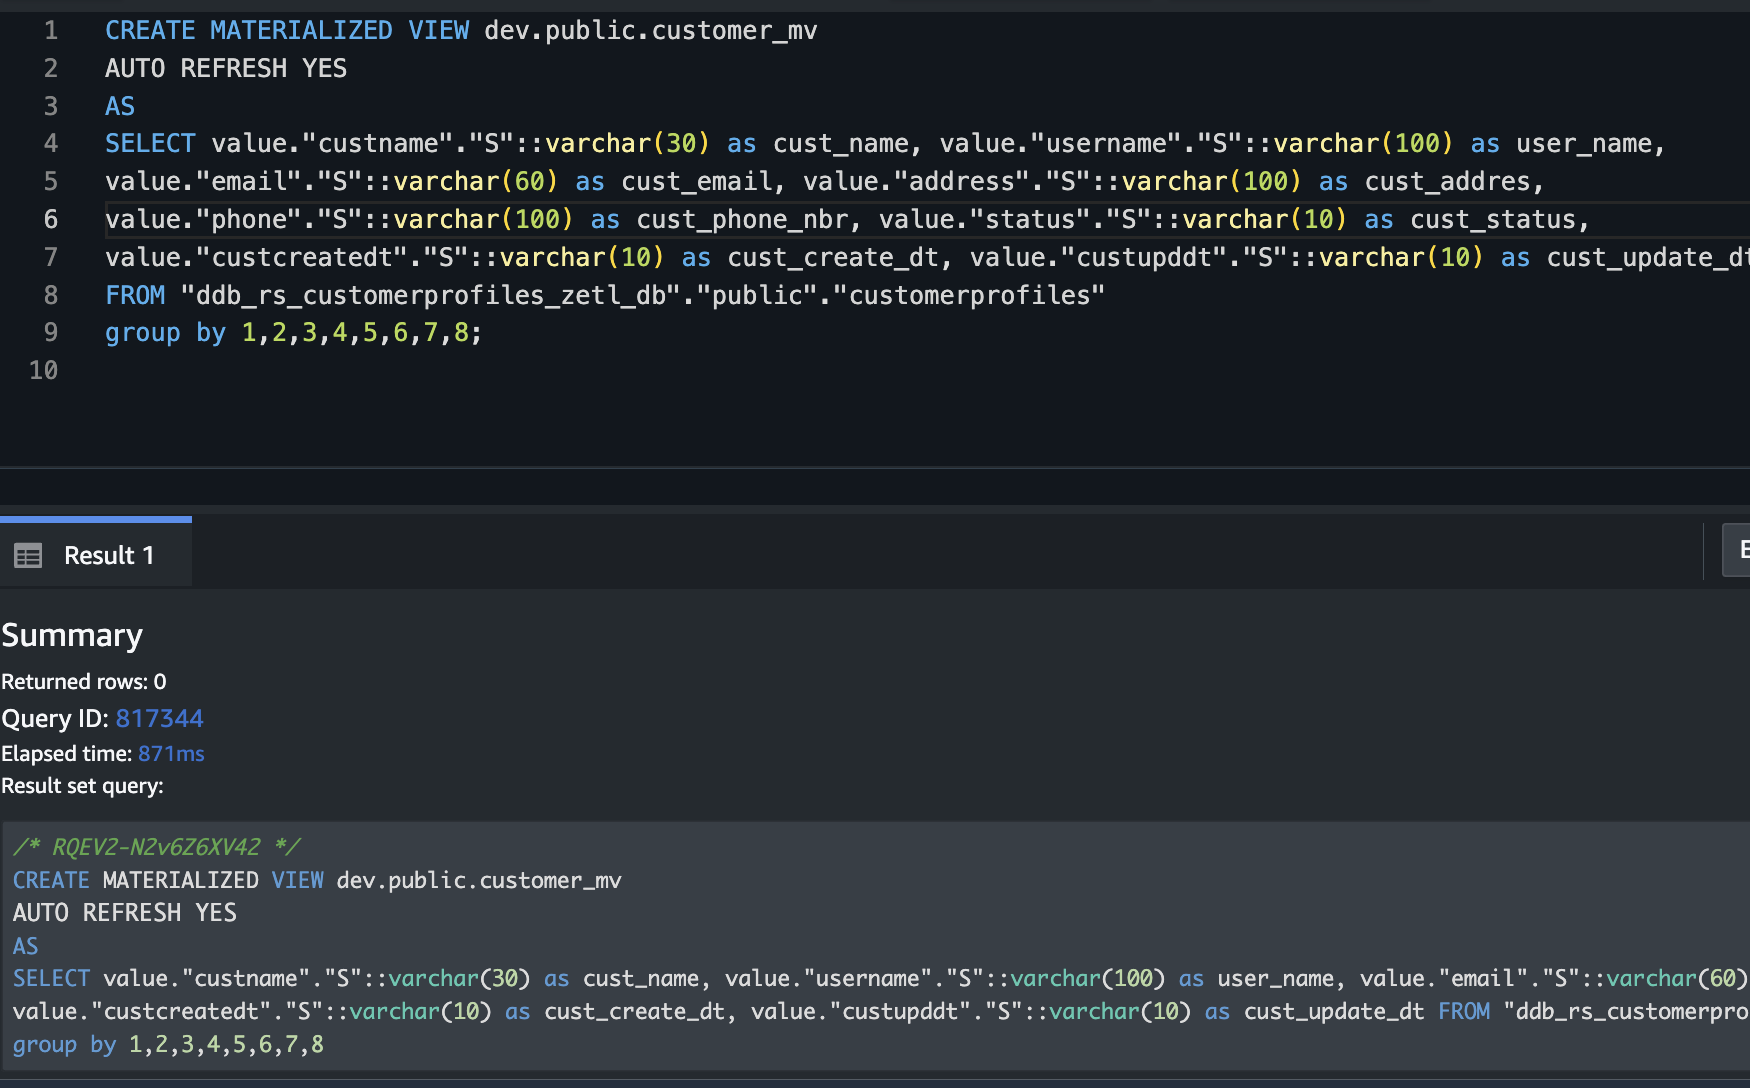
Task: Click the 'group by' text on editor line 9
Action: (x=165, y=332)
